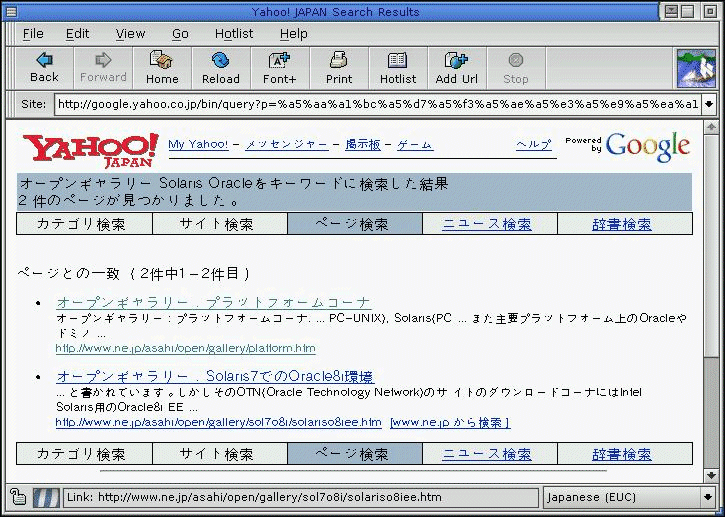Open the 掲示板 link
Viewport: 725px width, 517px height.
[362, 145]
